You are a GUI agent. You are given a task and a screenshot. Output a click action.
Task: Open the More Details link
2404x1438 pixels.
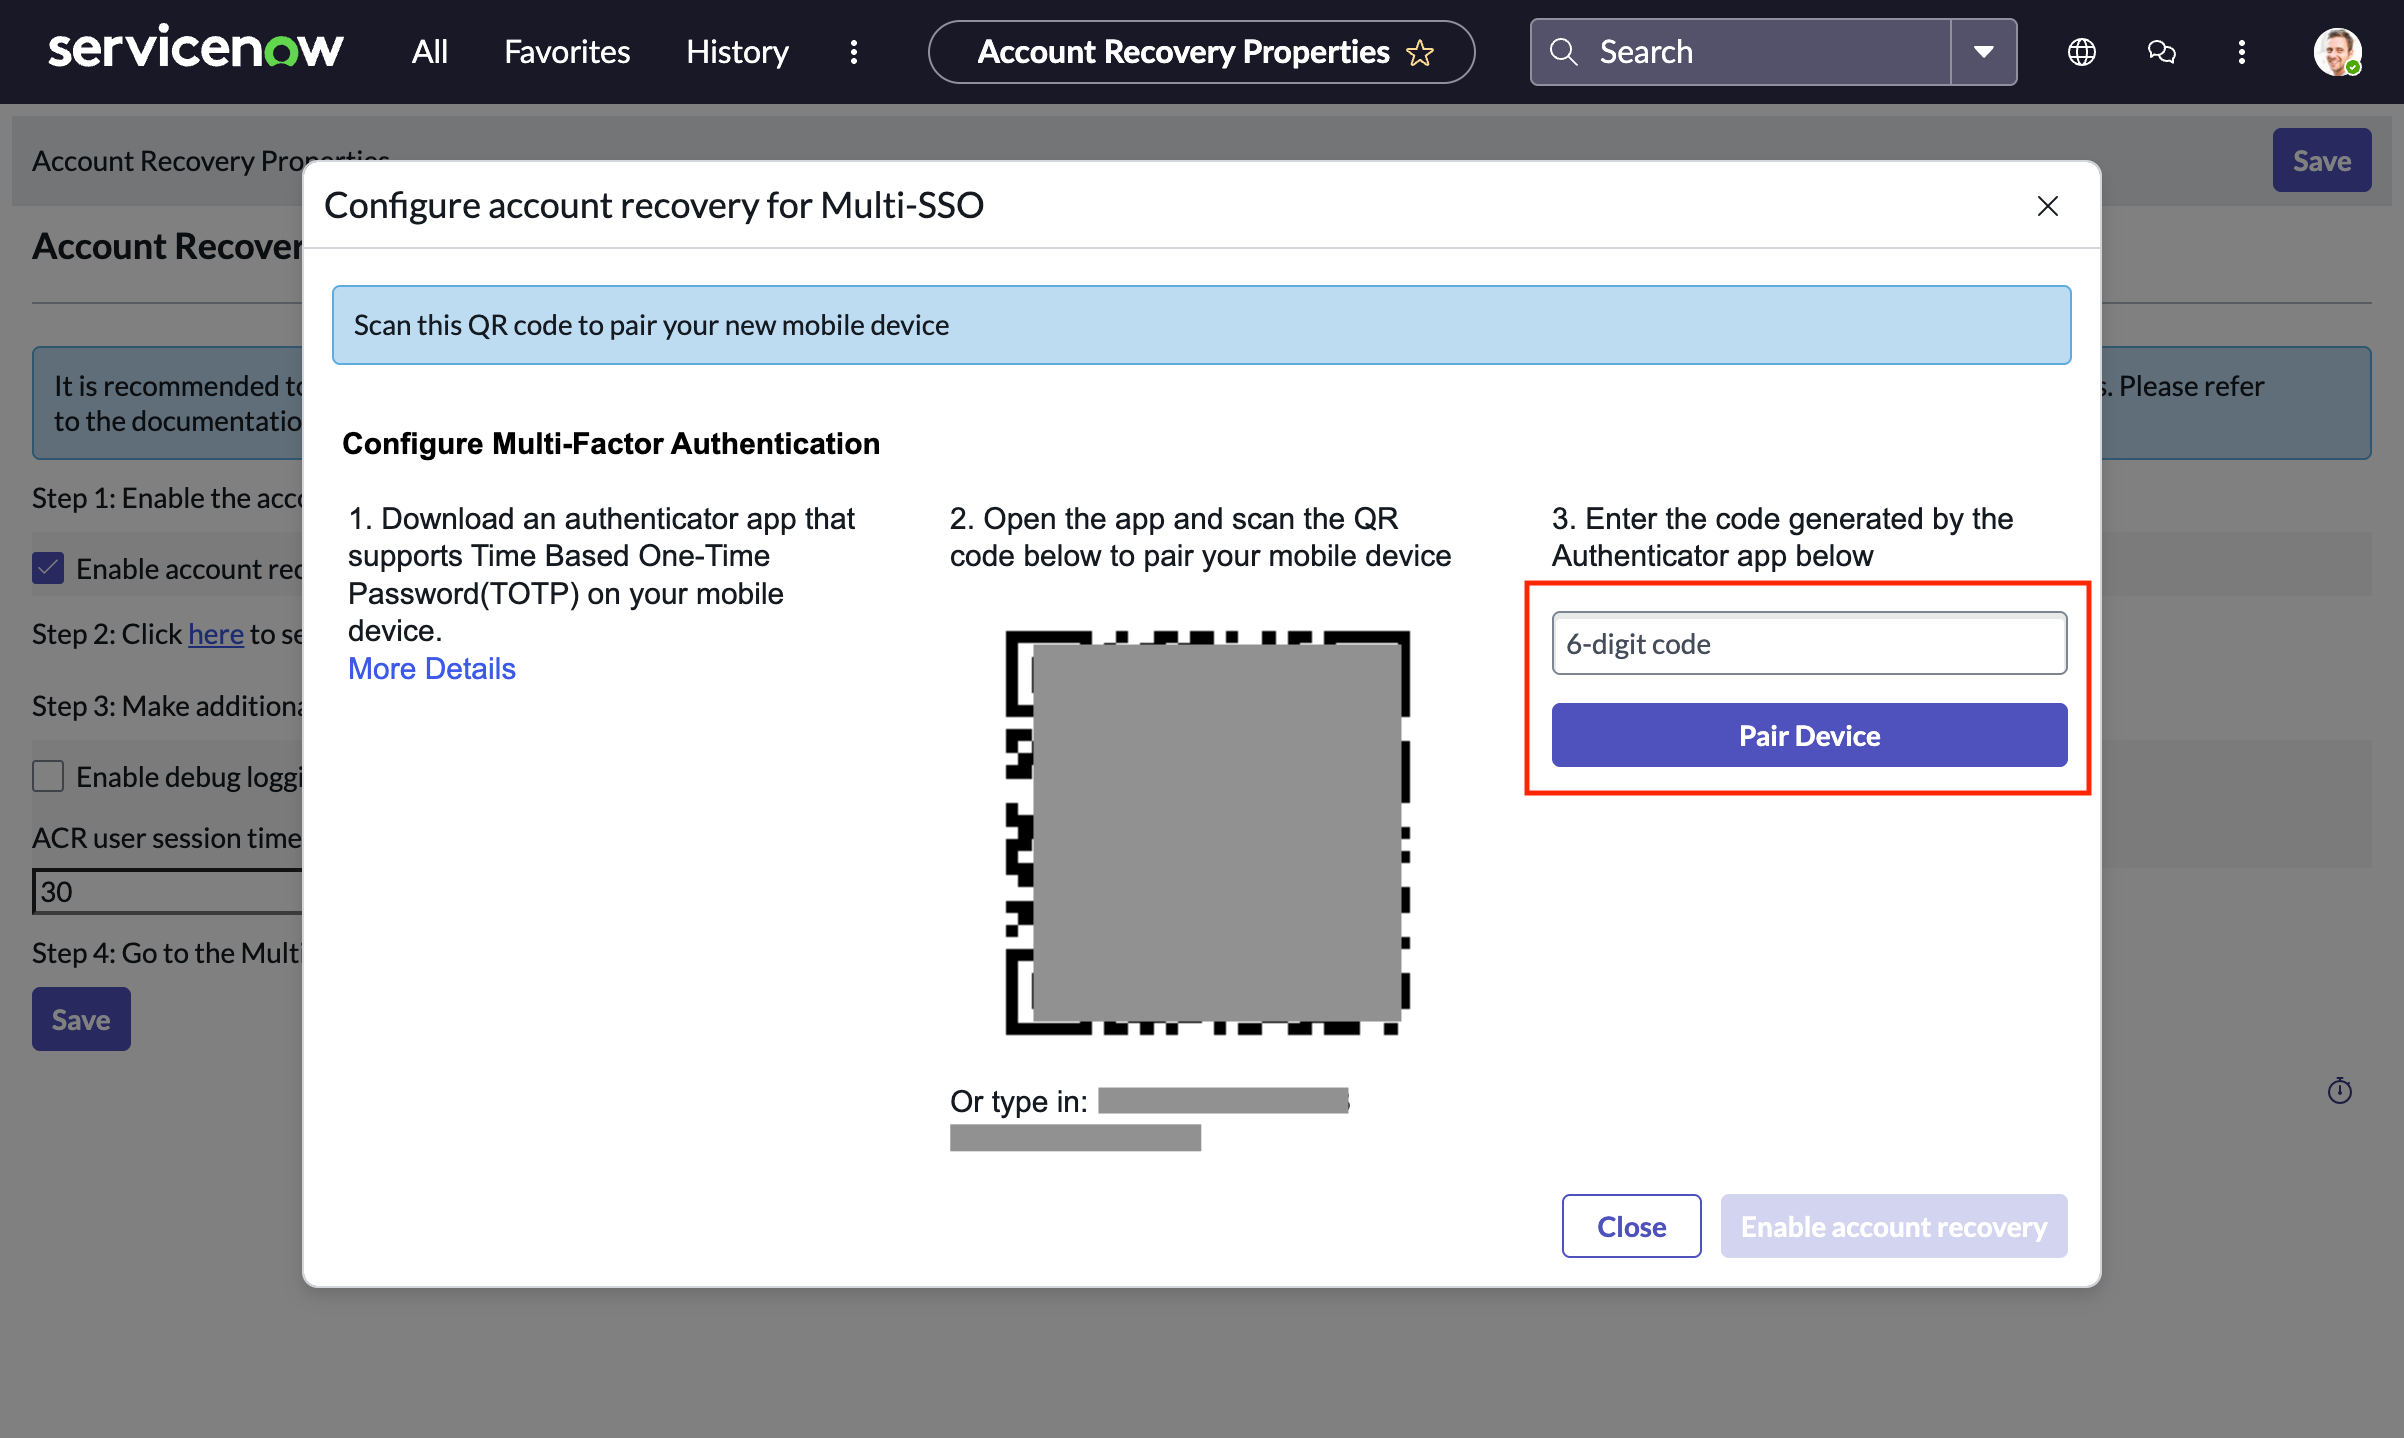[x=431, y=667]
